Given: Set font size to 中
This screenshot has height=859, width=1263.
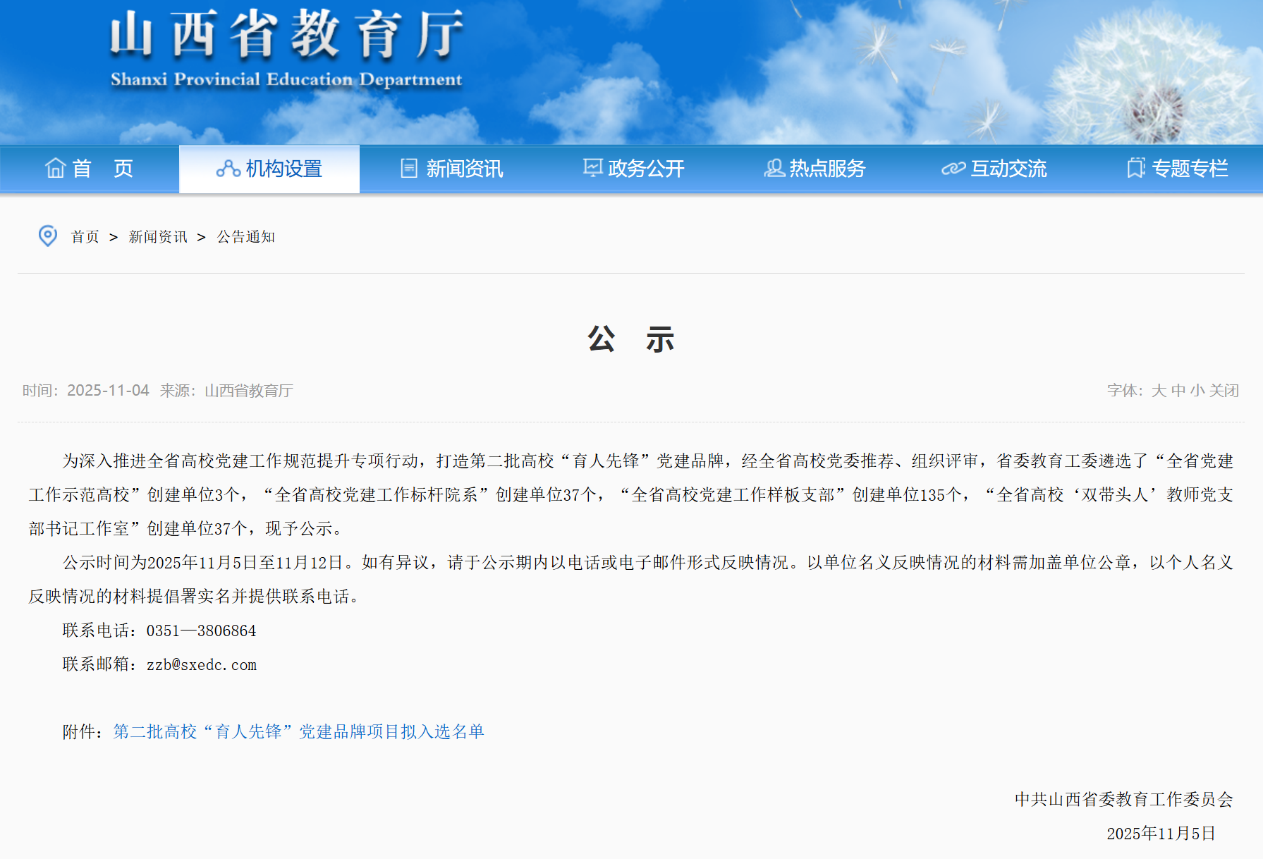Looking at the screenshot, I should (1178, 390).
